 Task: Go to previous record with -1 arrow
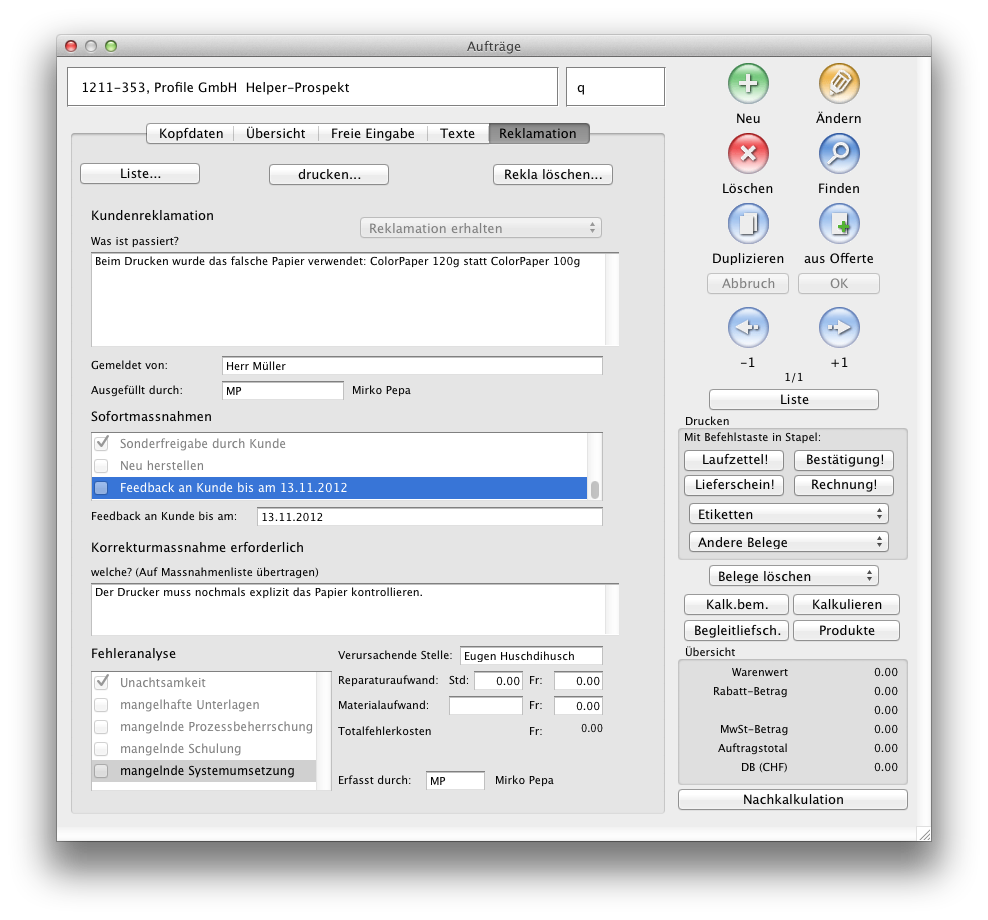(x=747, y=327)
